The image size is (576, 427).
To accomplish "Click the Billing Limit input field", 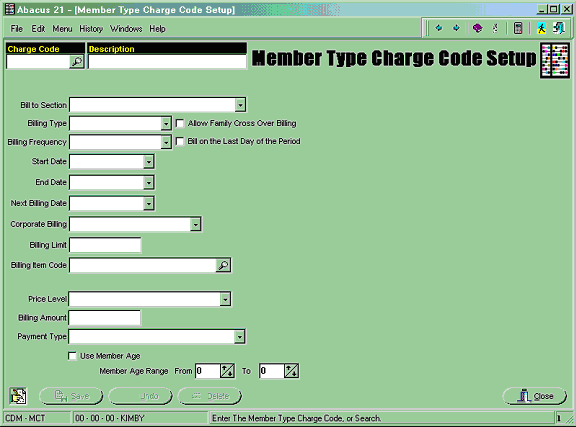I will coord(105,245).
